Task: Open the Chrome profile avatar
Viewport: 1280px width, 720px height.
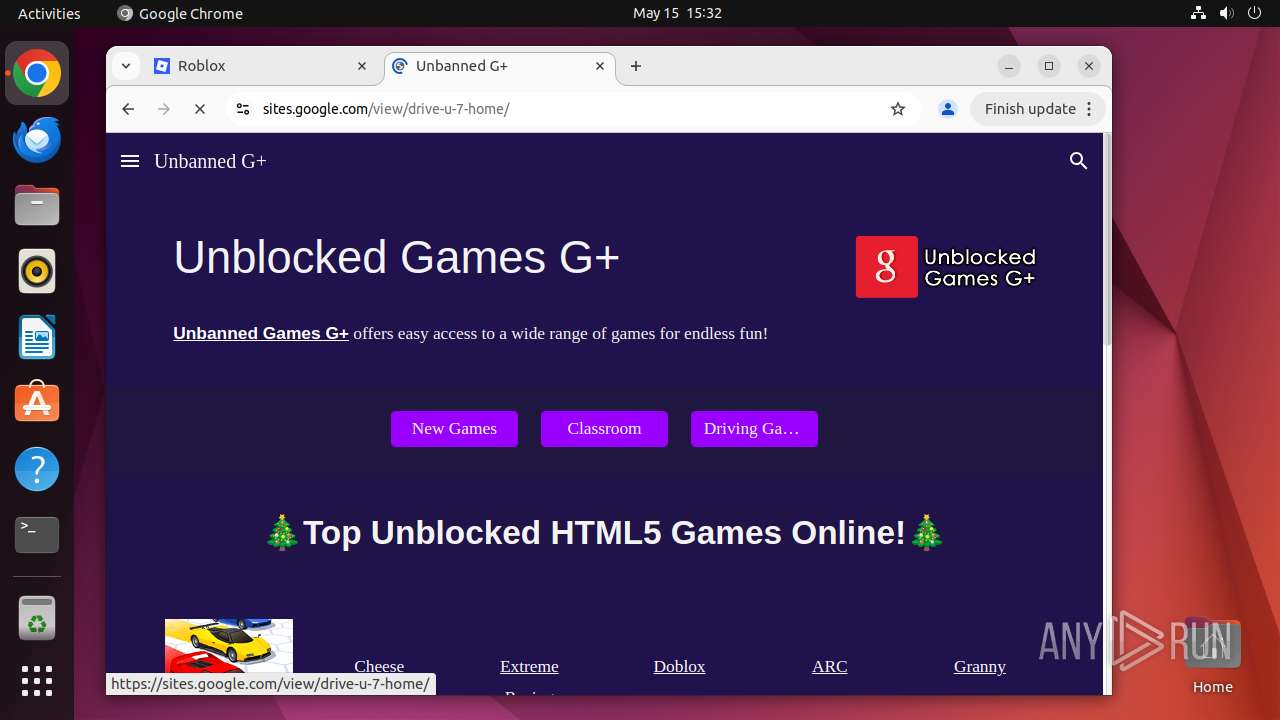Action: (x=948, y=109)
